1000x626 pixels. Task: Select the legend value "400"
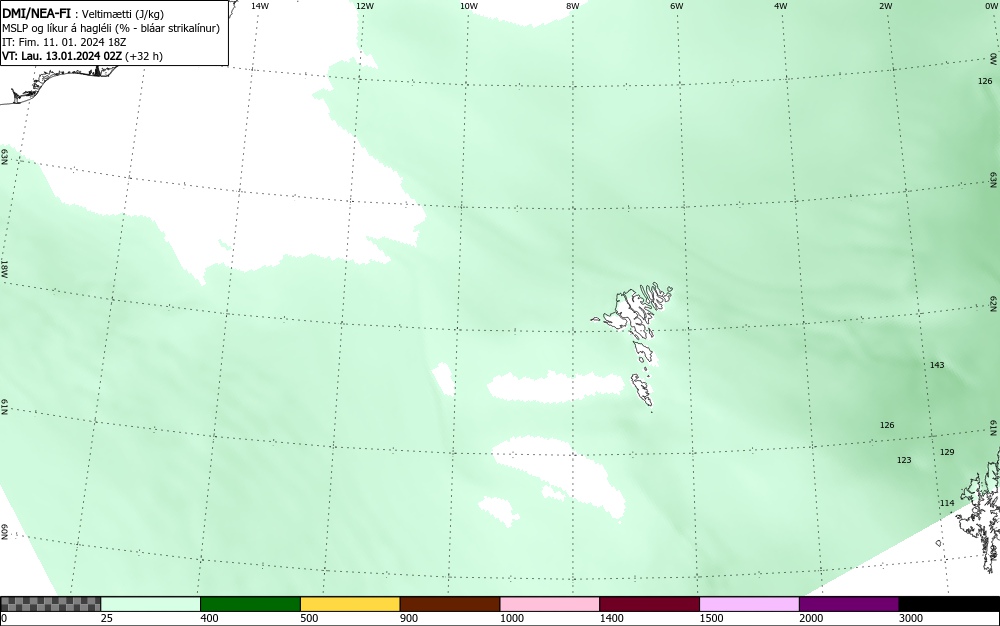click(x=209, y=618)
